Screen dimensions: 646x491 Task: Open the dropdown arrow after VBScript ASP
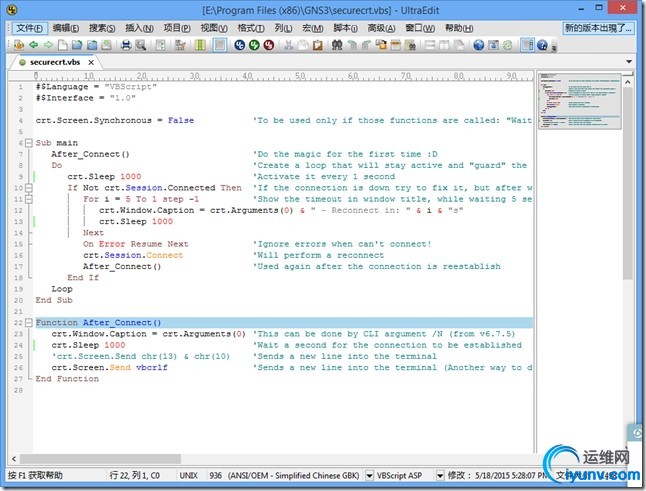(x=440, y=476)
